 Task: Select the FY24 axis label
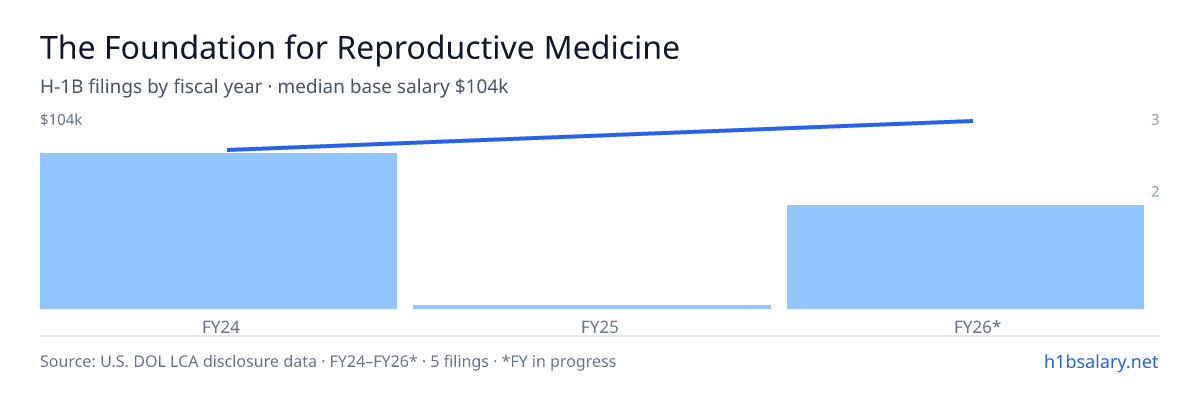(218, 326)
